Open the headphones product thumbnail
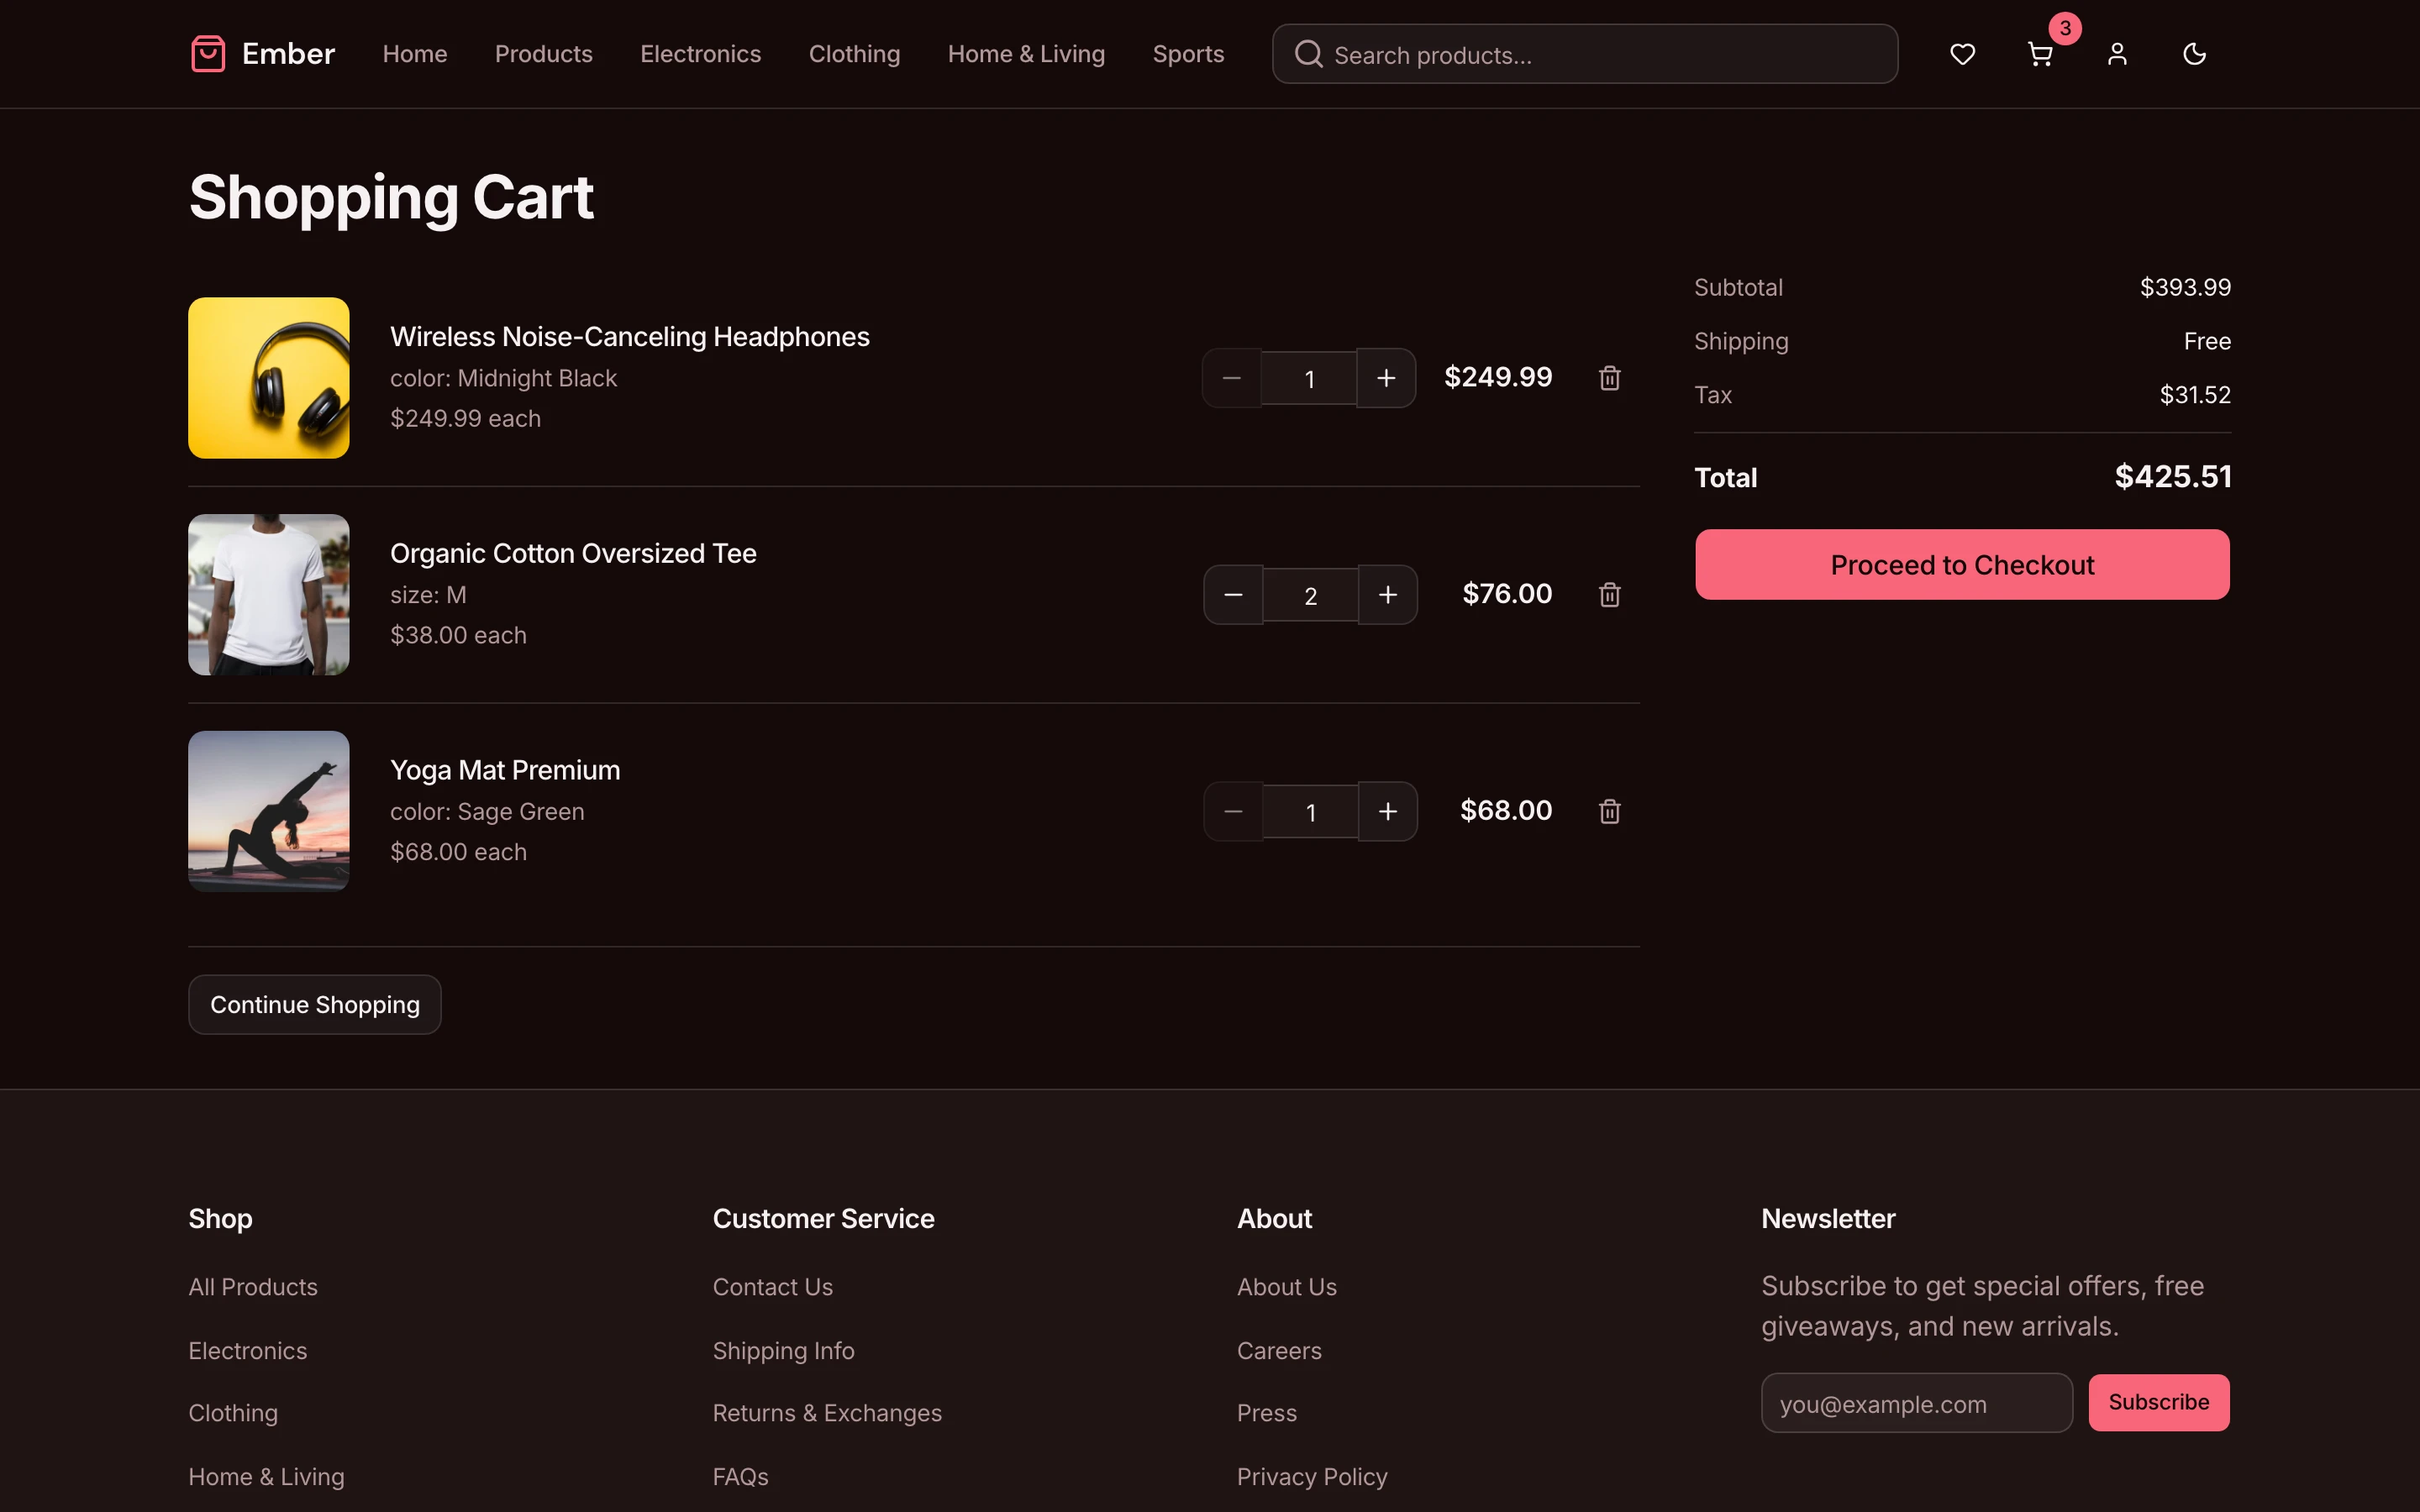 (267, 377)
